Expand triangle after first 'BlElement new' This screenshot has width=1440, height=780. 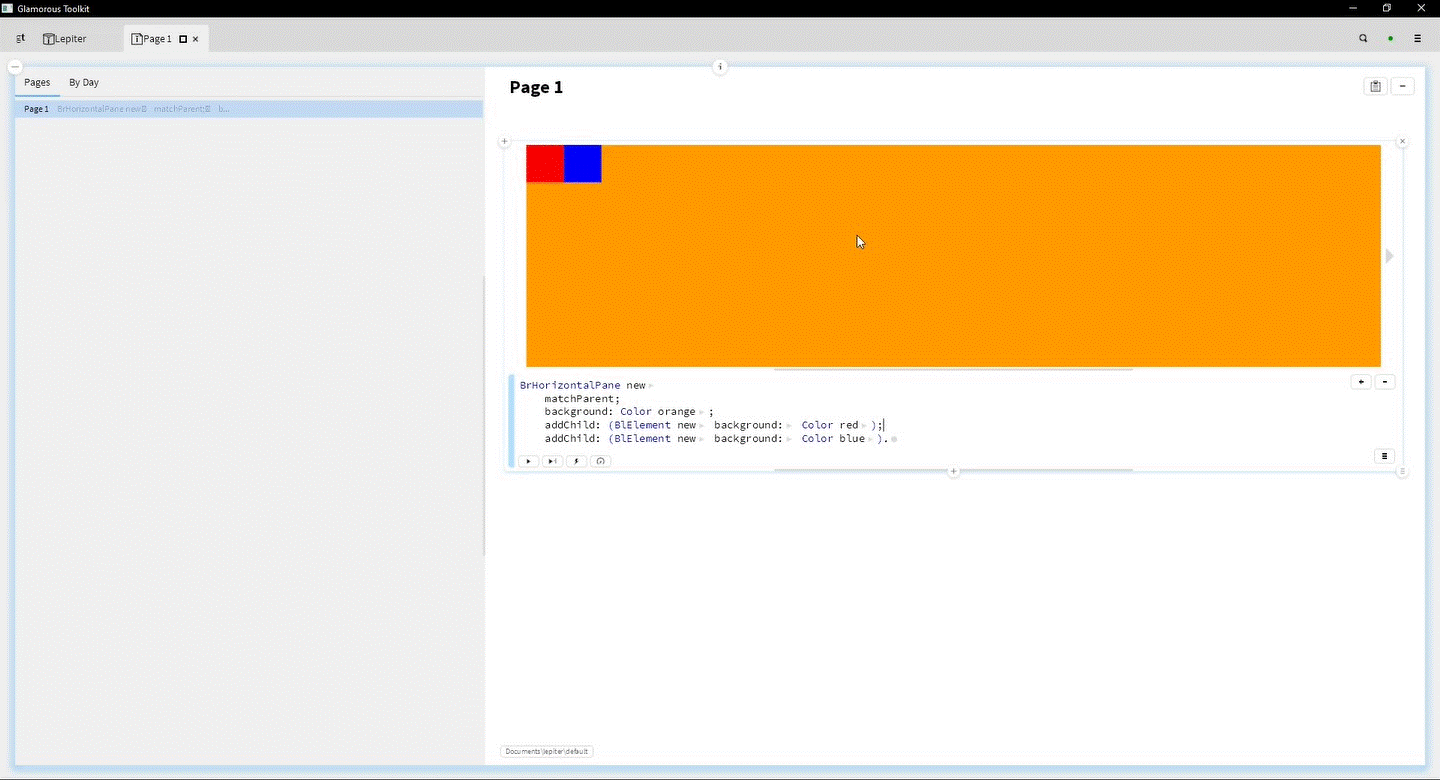tap(702, 425)
